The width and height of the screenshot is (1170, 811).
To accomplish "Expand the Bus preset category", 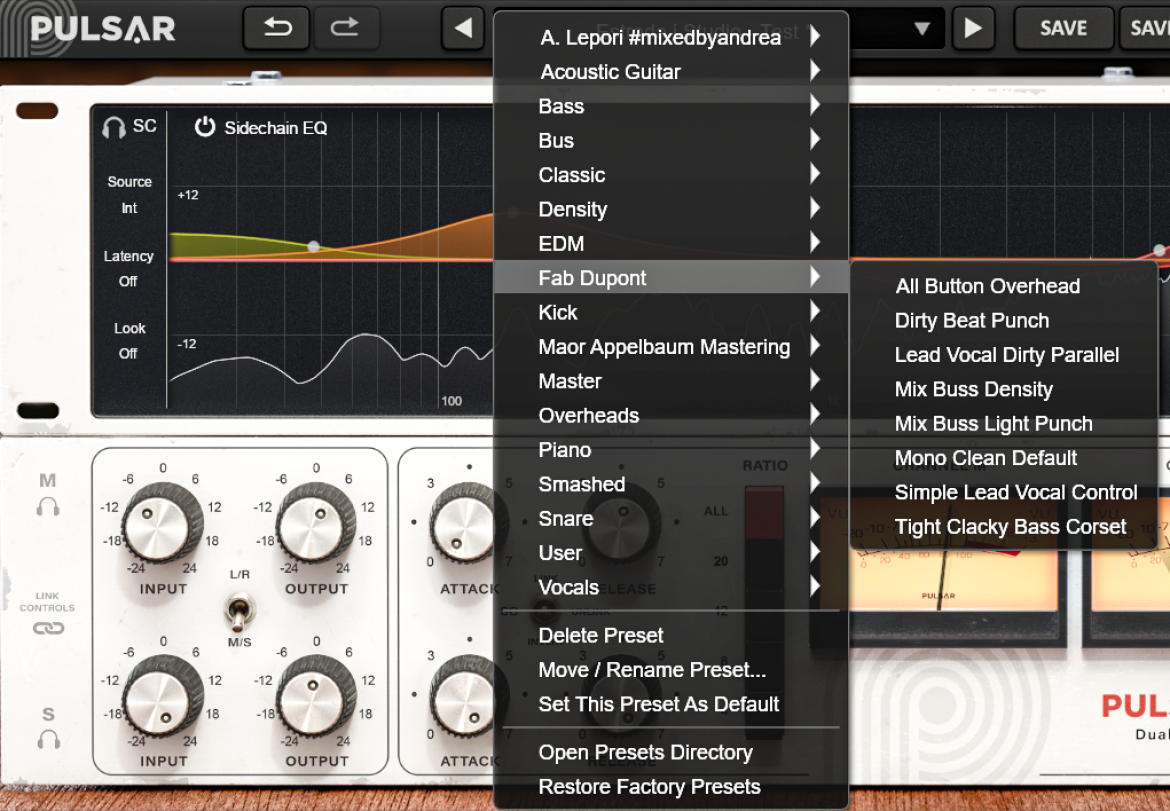I will 671,140.
